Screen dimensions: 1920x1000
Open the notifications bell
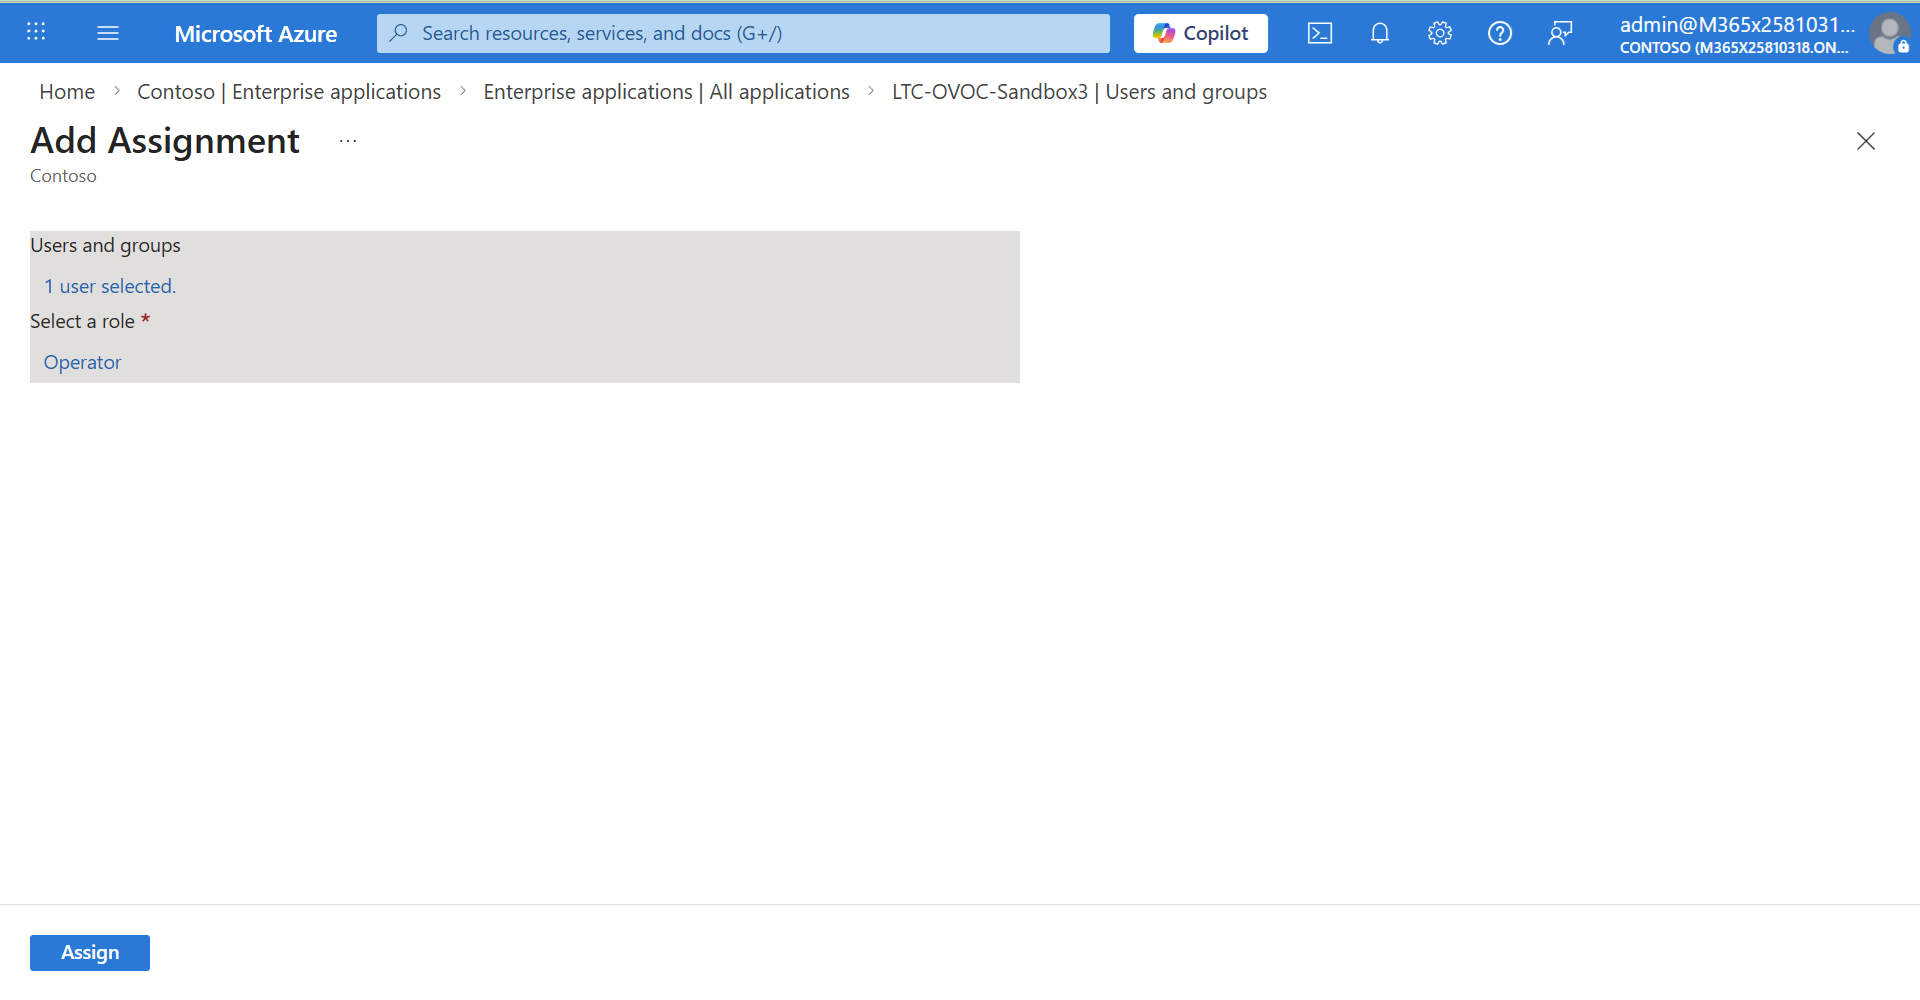tap(1379, 33)
